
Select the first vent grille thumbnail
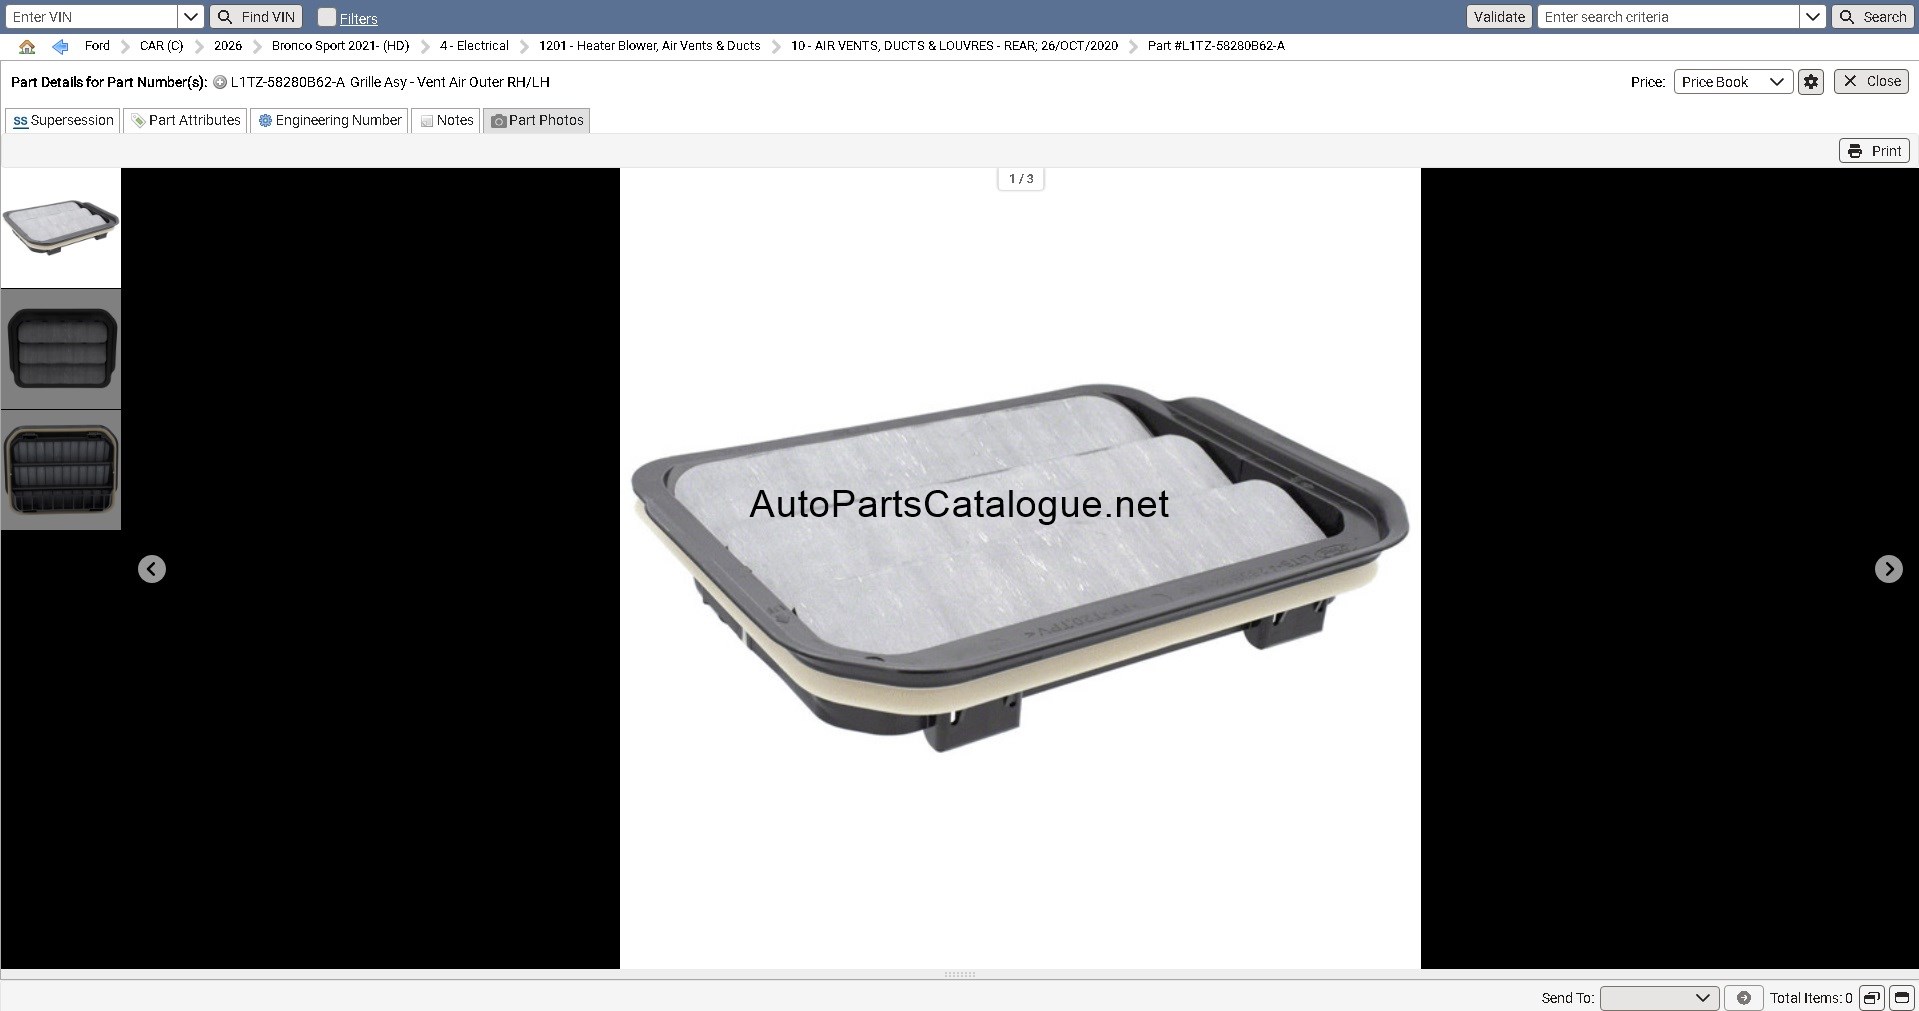pos(61,228)
